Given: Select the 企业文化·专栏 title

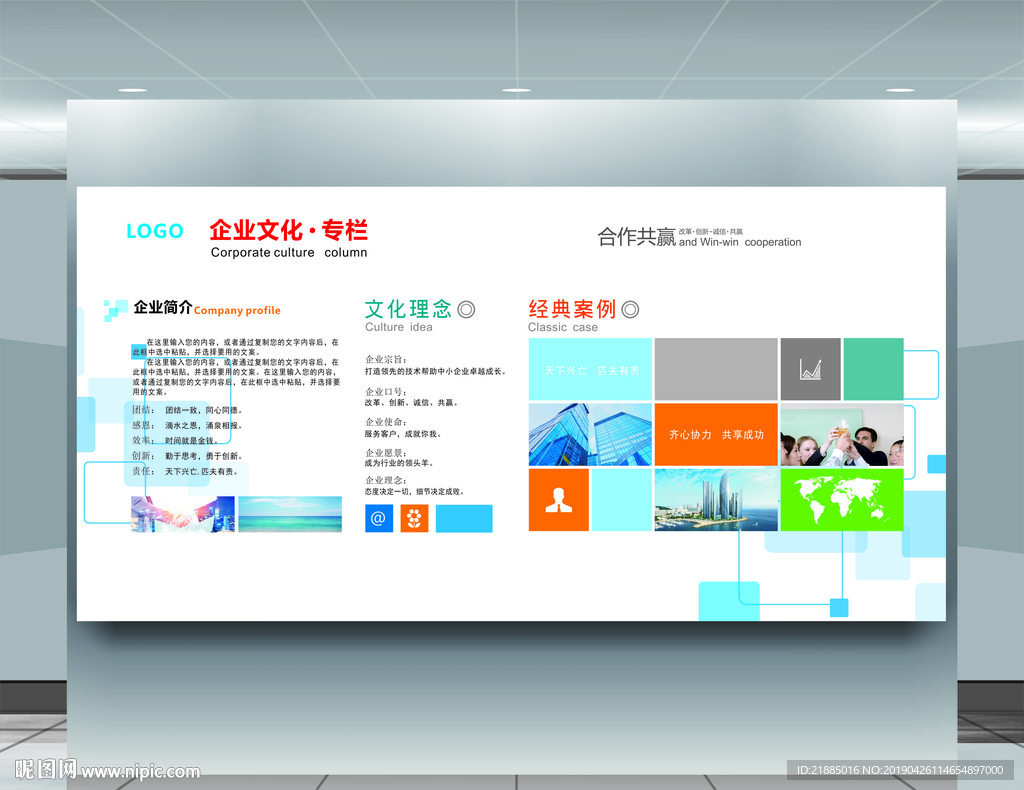Looking at the screenshot, I should (x=288, y=230).
